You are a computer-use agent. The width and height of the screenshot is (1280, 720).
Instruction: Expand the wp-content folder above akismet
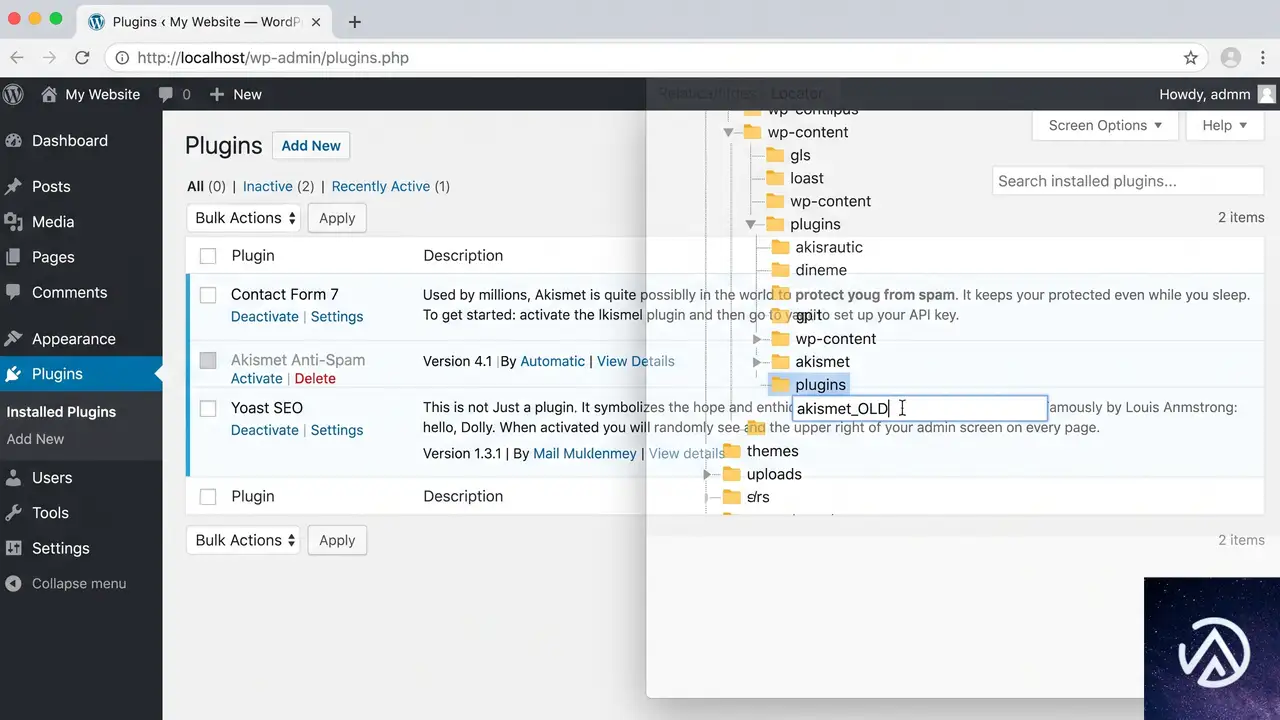(x=757, y=339)
